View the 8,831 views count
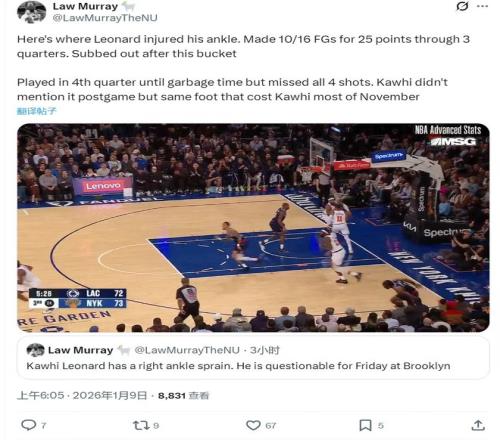 (x=183, y=396)
